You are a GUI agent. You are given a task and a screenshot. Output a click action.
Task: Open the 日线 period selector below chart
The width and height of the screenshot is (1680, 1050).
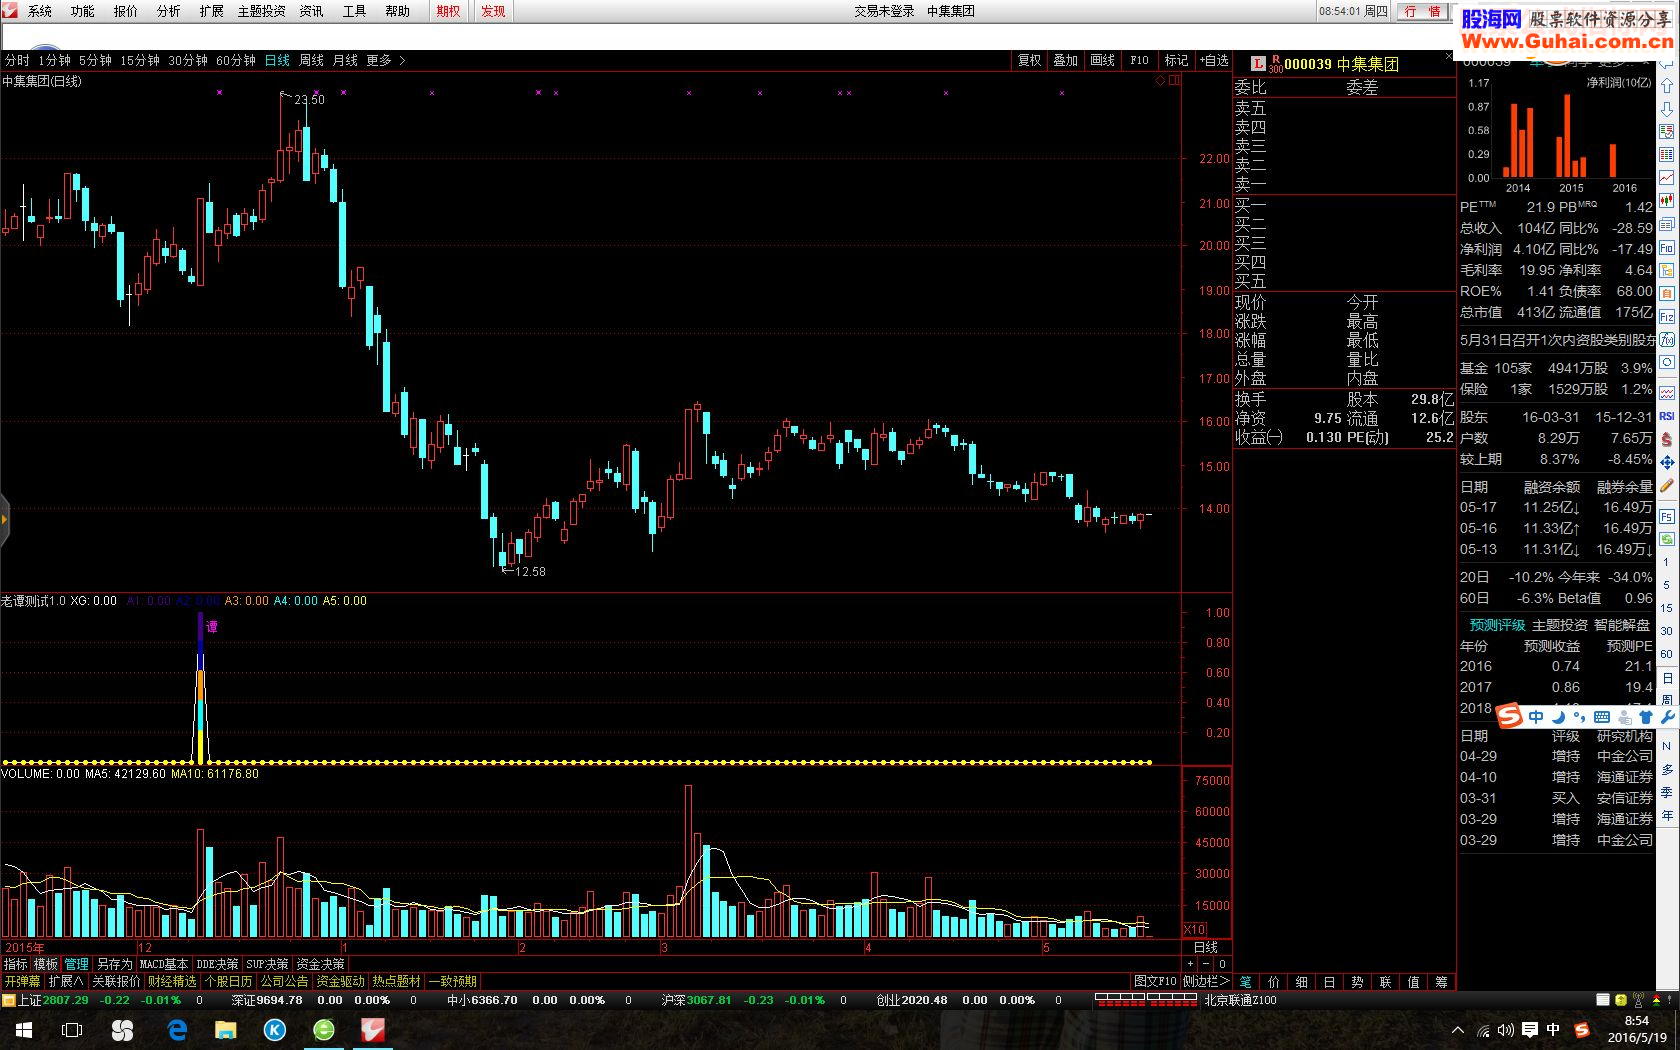coord(1206,947)
